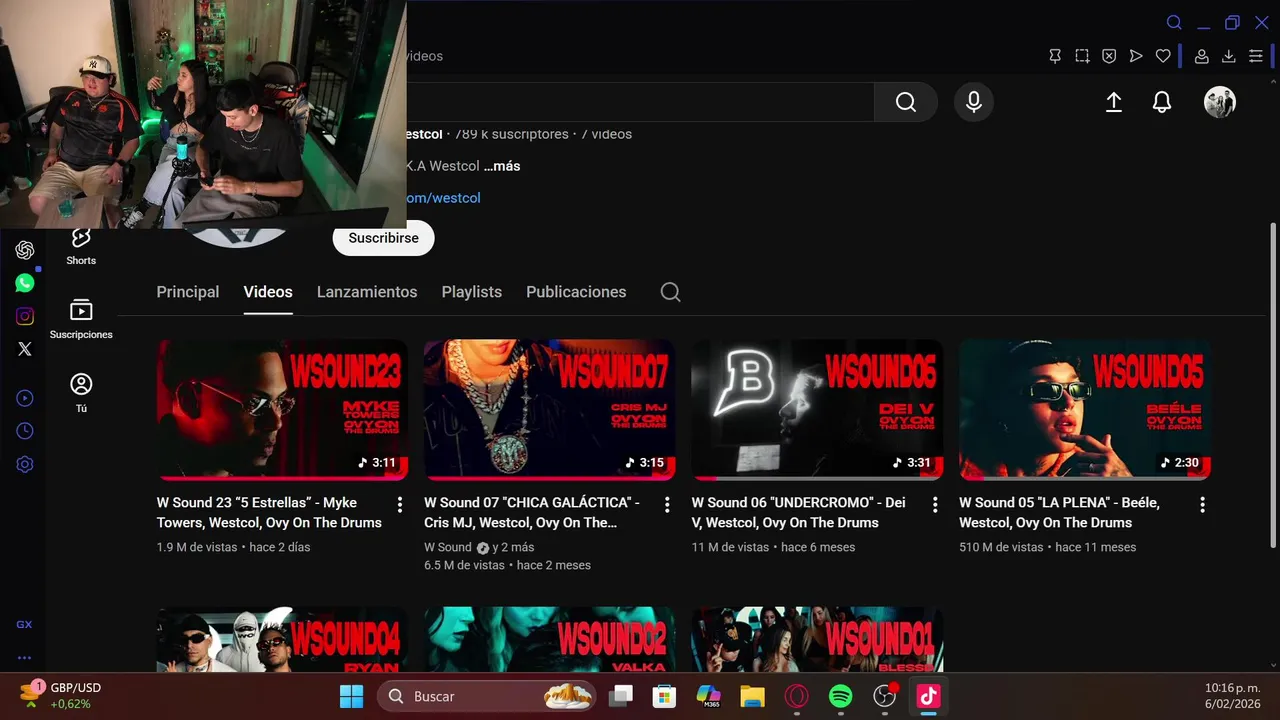This screenshot has width=1280, height=720.
Task: Open Playlists tab
Action: pyautogui.click(x=472, y=292)
